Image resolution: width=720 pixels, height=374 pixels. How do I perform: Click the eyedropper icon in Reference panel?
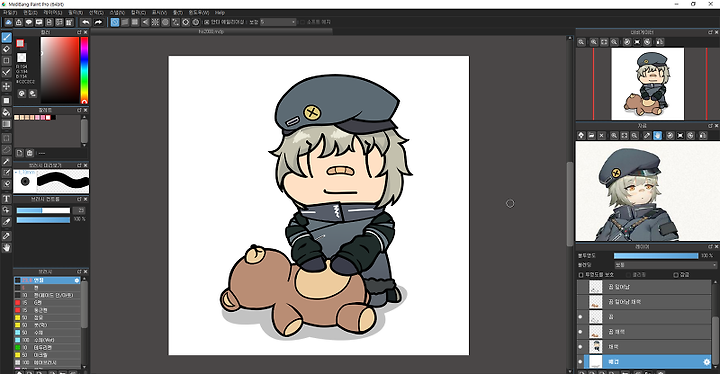[x=647, y=136]
